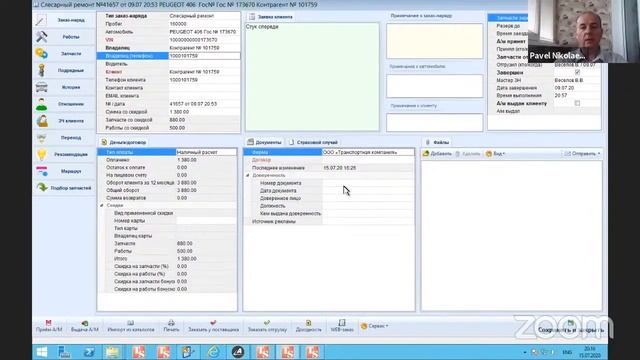Image resolution: width=640 pixels, height=360 pixels.
Task: Collapse the Доверенность group
Action: click(248, 176)
